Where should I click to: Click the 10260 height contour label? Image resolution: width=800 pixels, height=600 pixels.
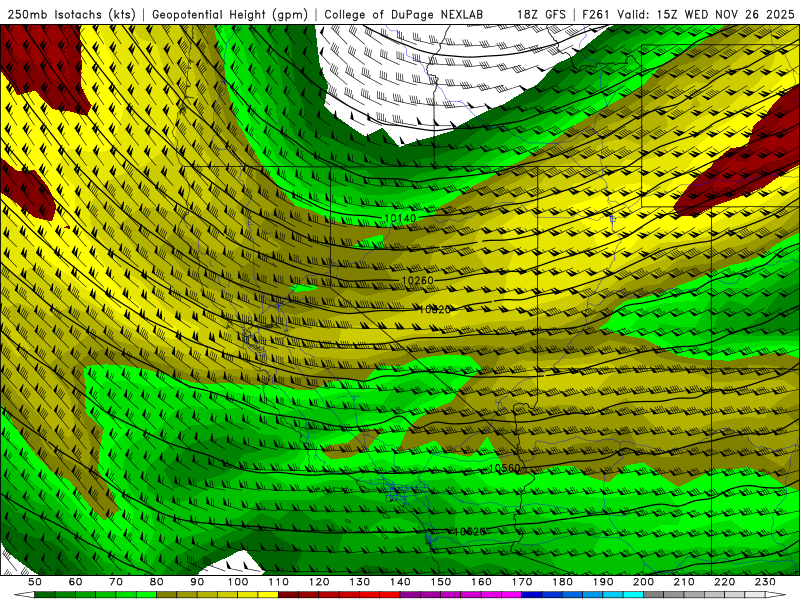tap(417, 281)
